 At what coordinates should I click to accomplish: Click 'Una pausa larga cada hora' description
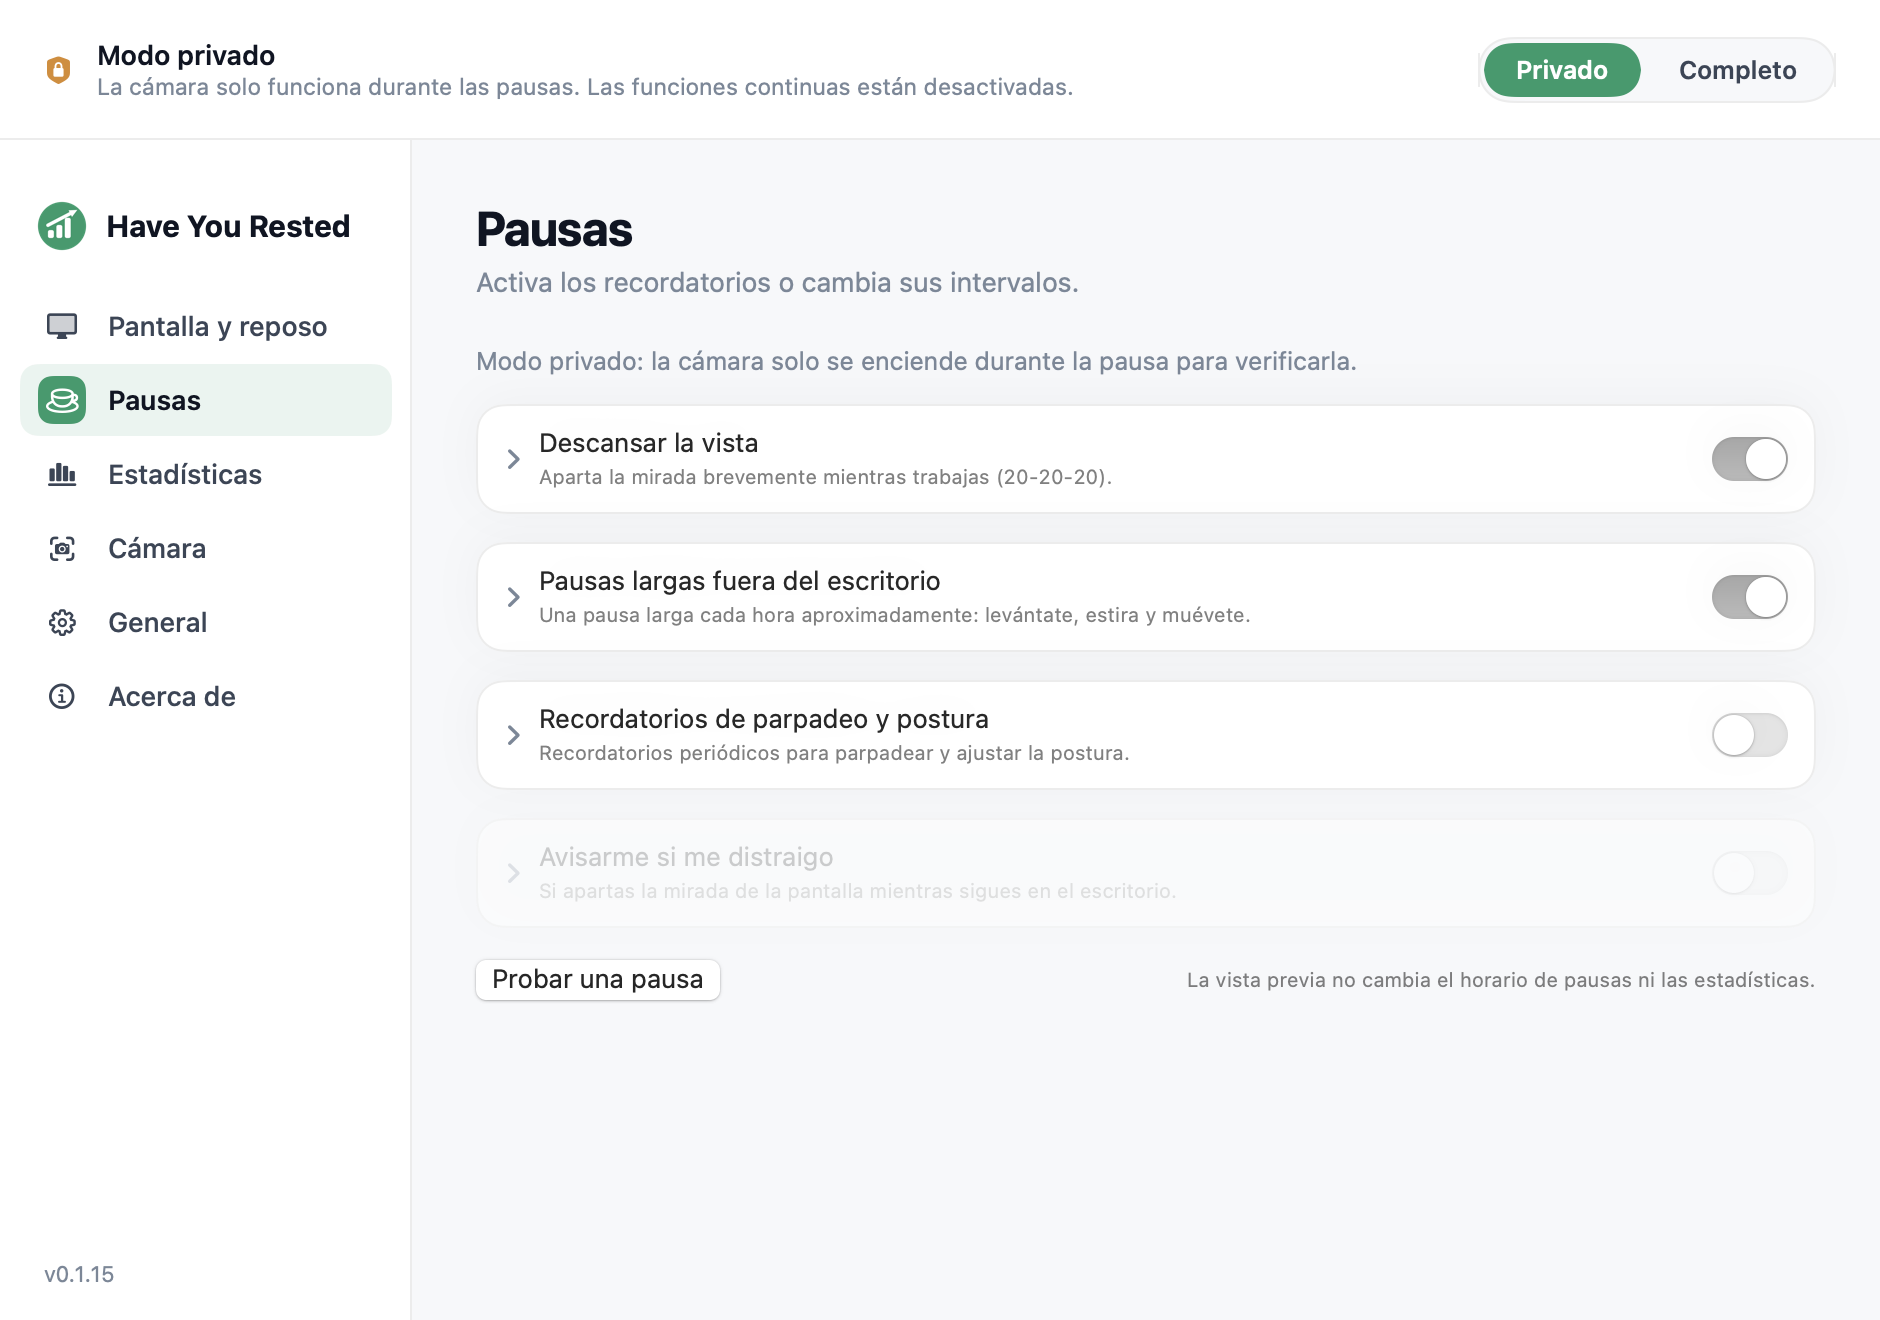[x=894, y=615]
